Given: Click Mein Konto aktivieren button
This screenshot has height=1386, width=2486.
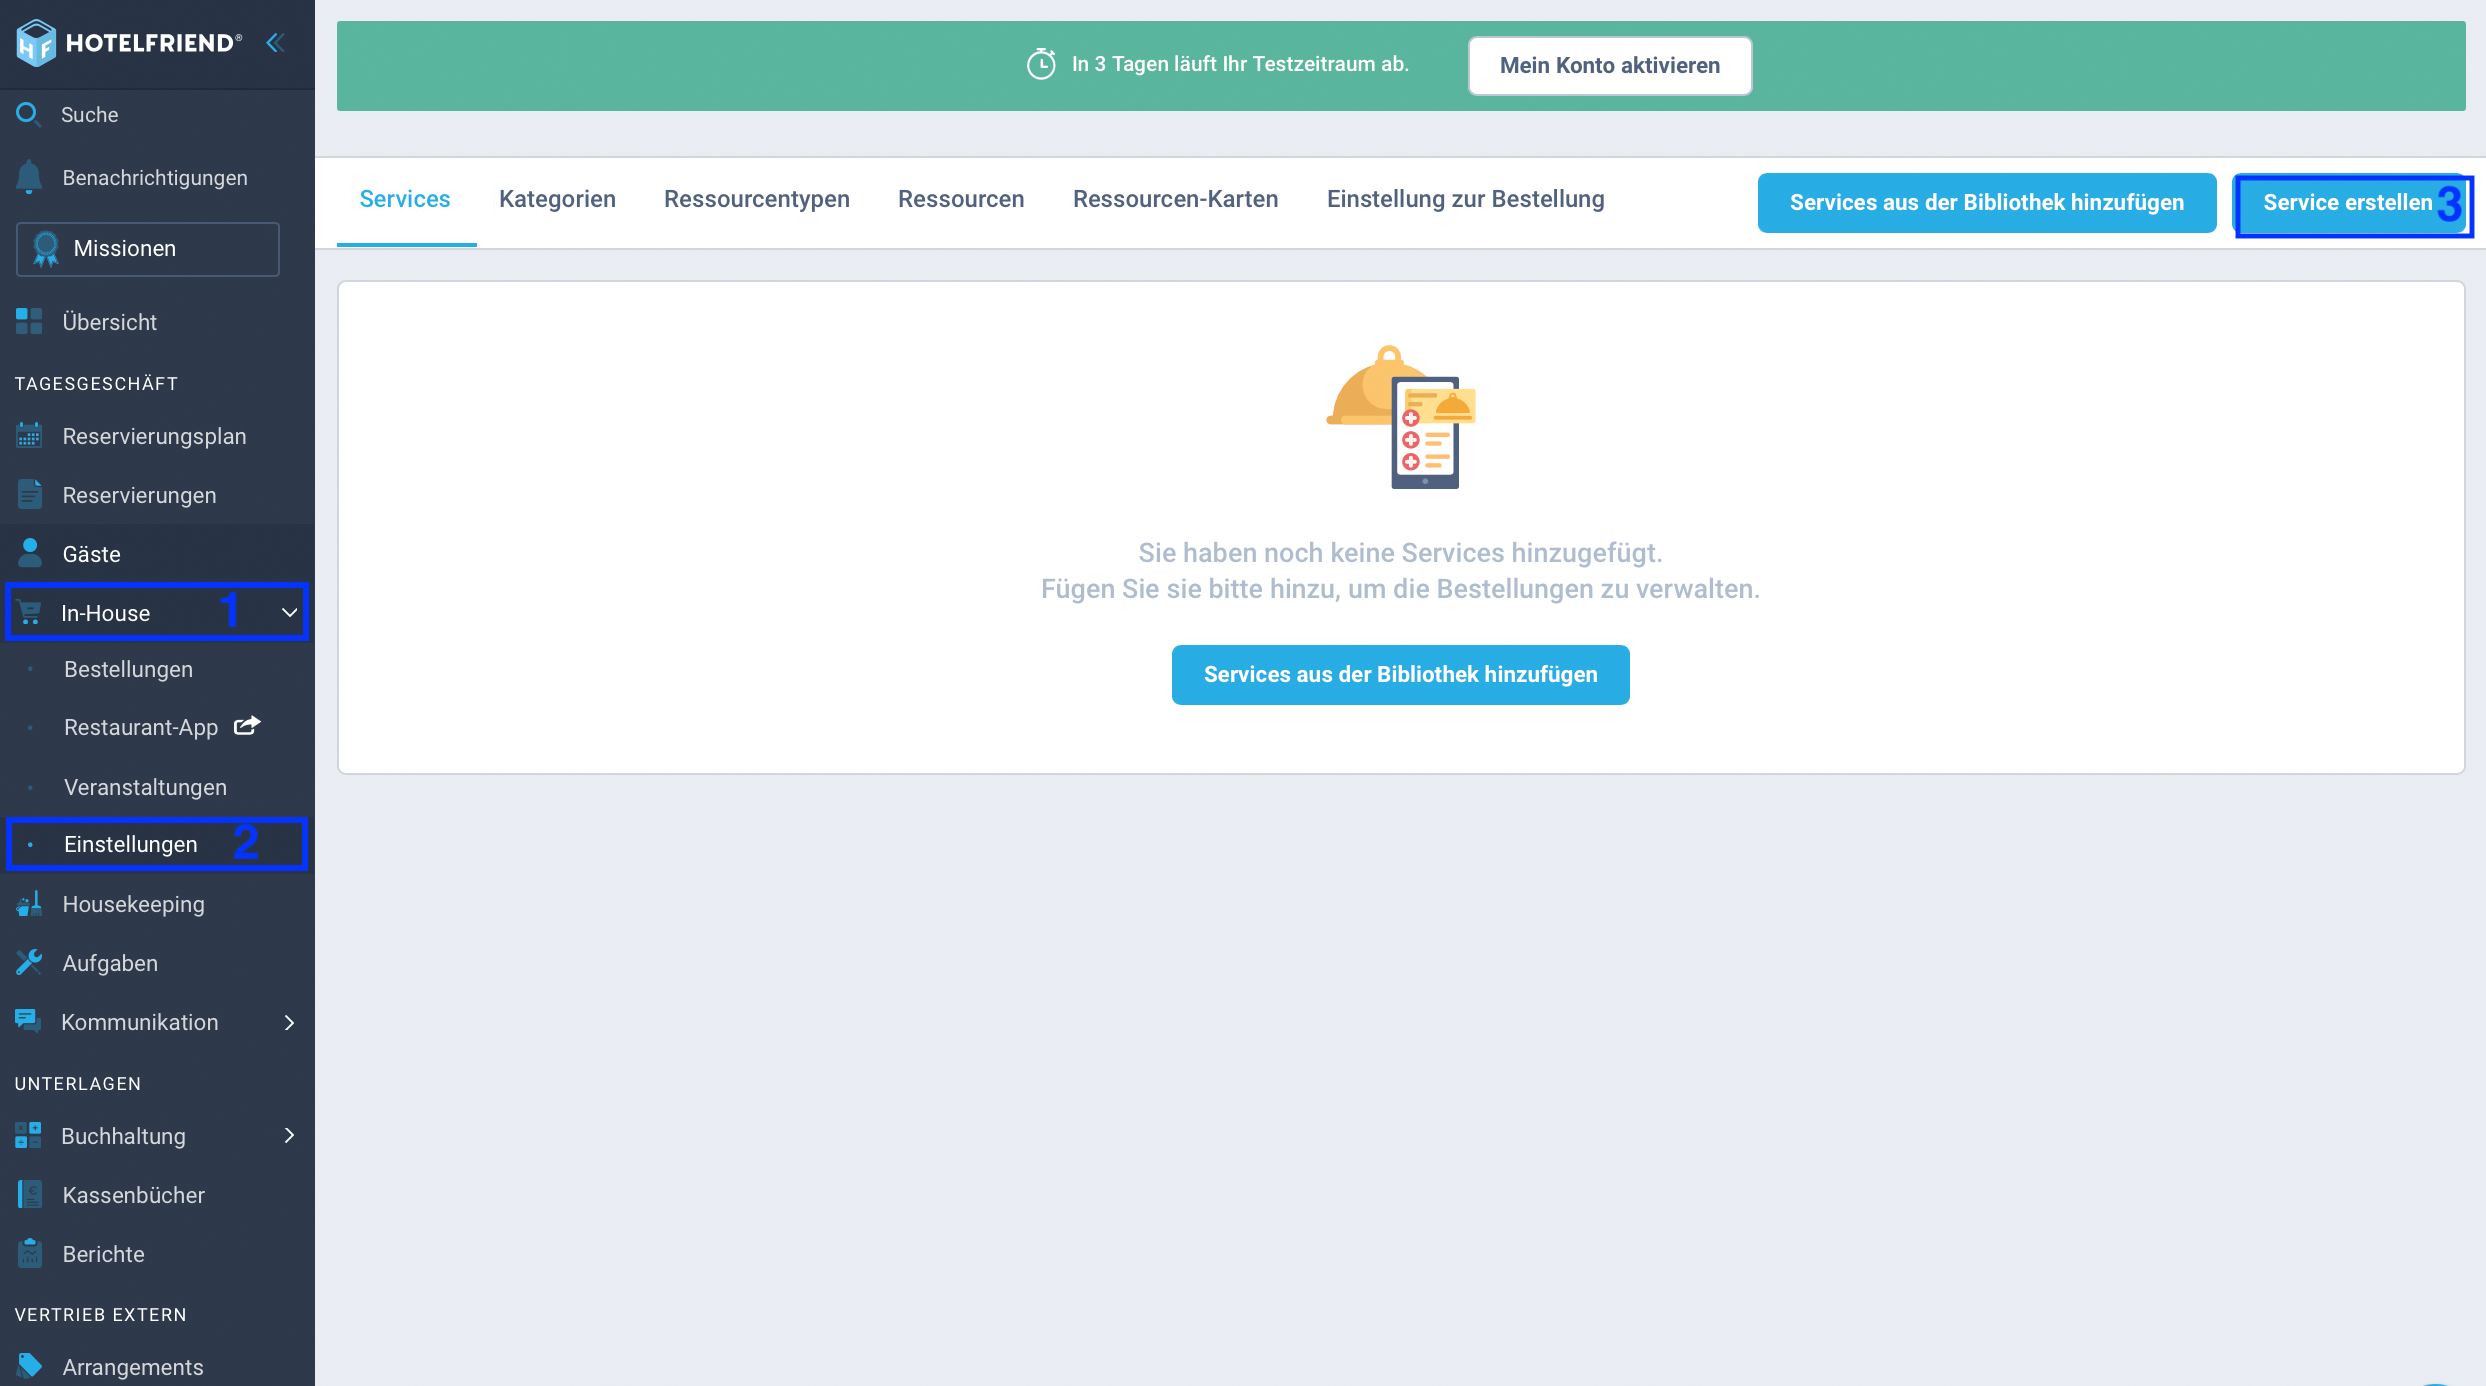Looking at the screenshot, I should pyautogui.click(x=1610, y=66).
